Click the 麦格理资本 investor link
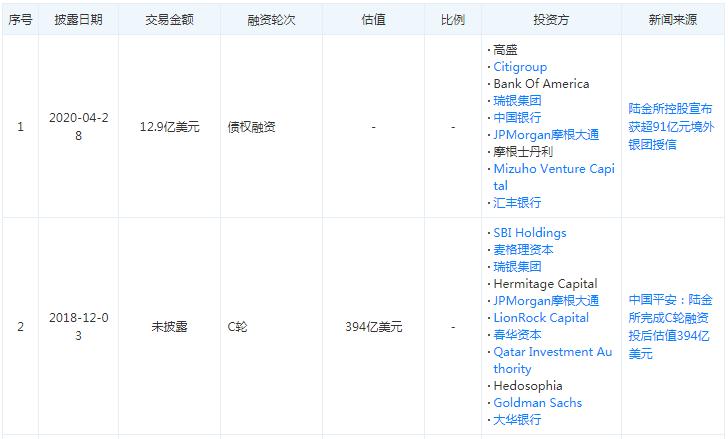 pos(523,250)
